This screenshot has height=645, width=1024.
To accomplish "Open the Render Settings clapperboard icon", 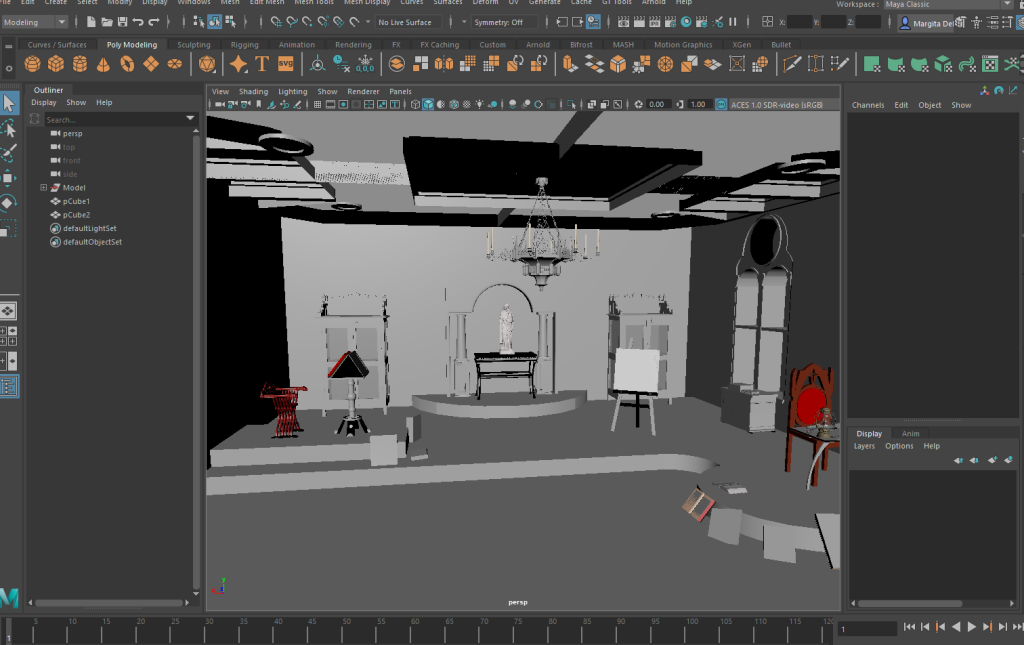I will coord(670,22).
